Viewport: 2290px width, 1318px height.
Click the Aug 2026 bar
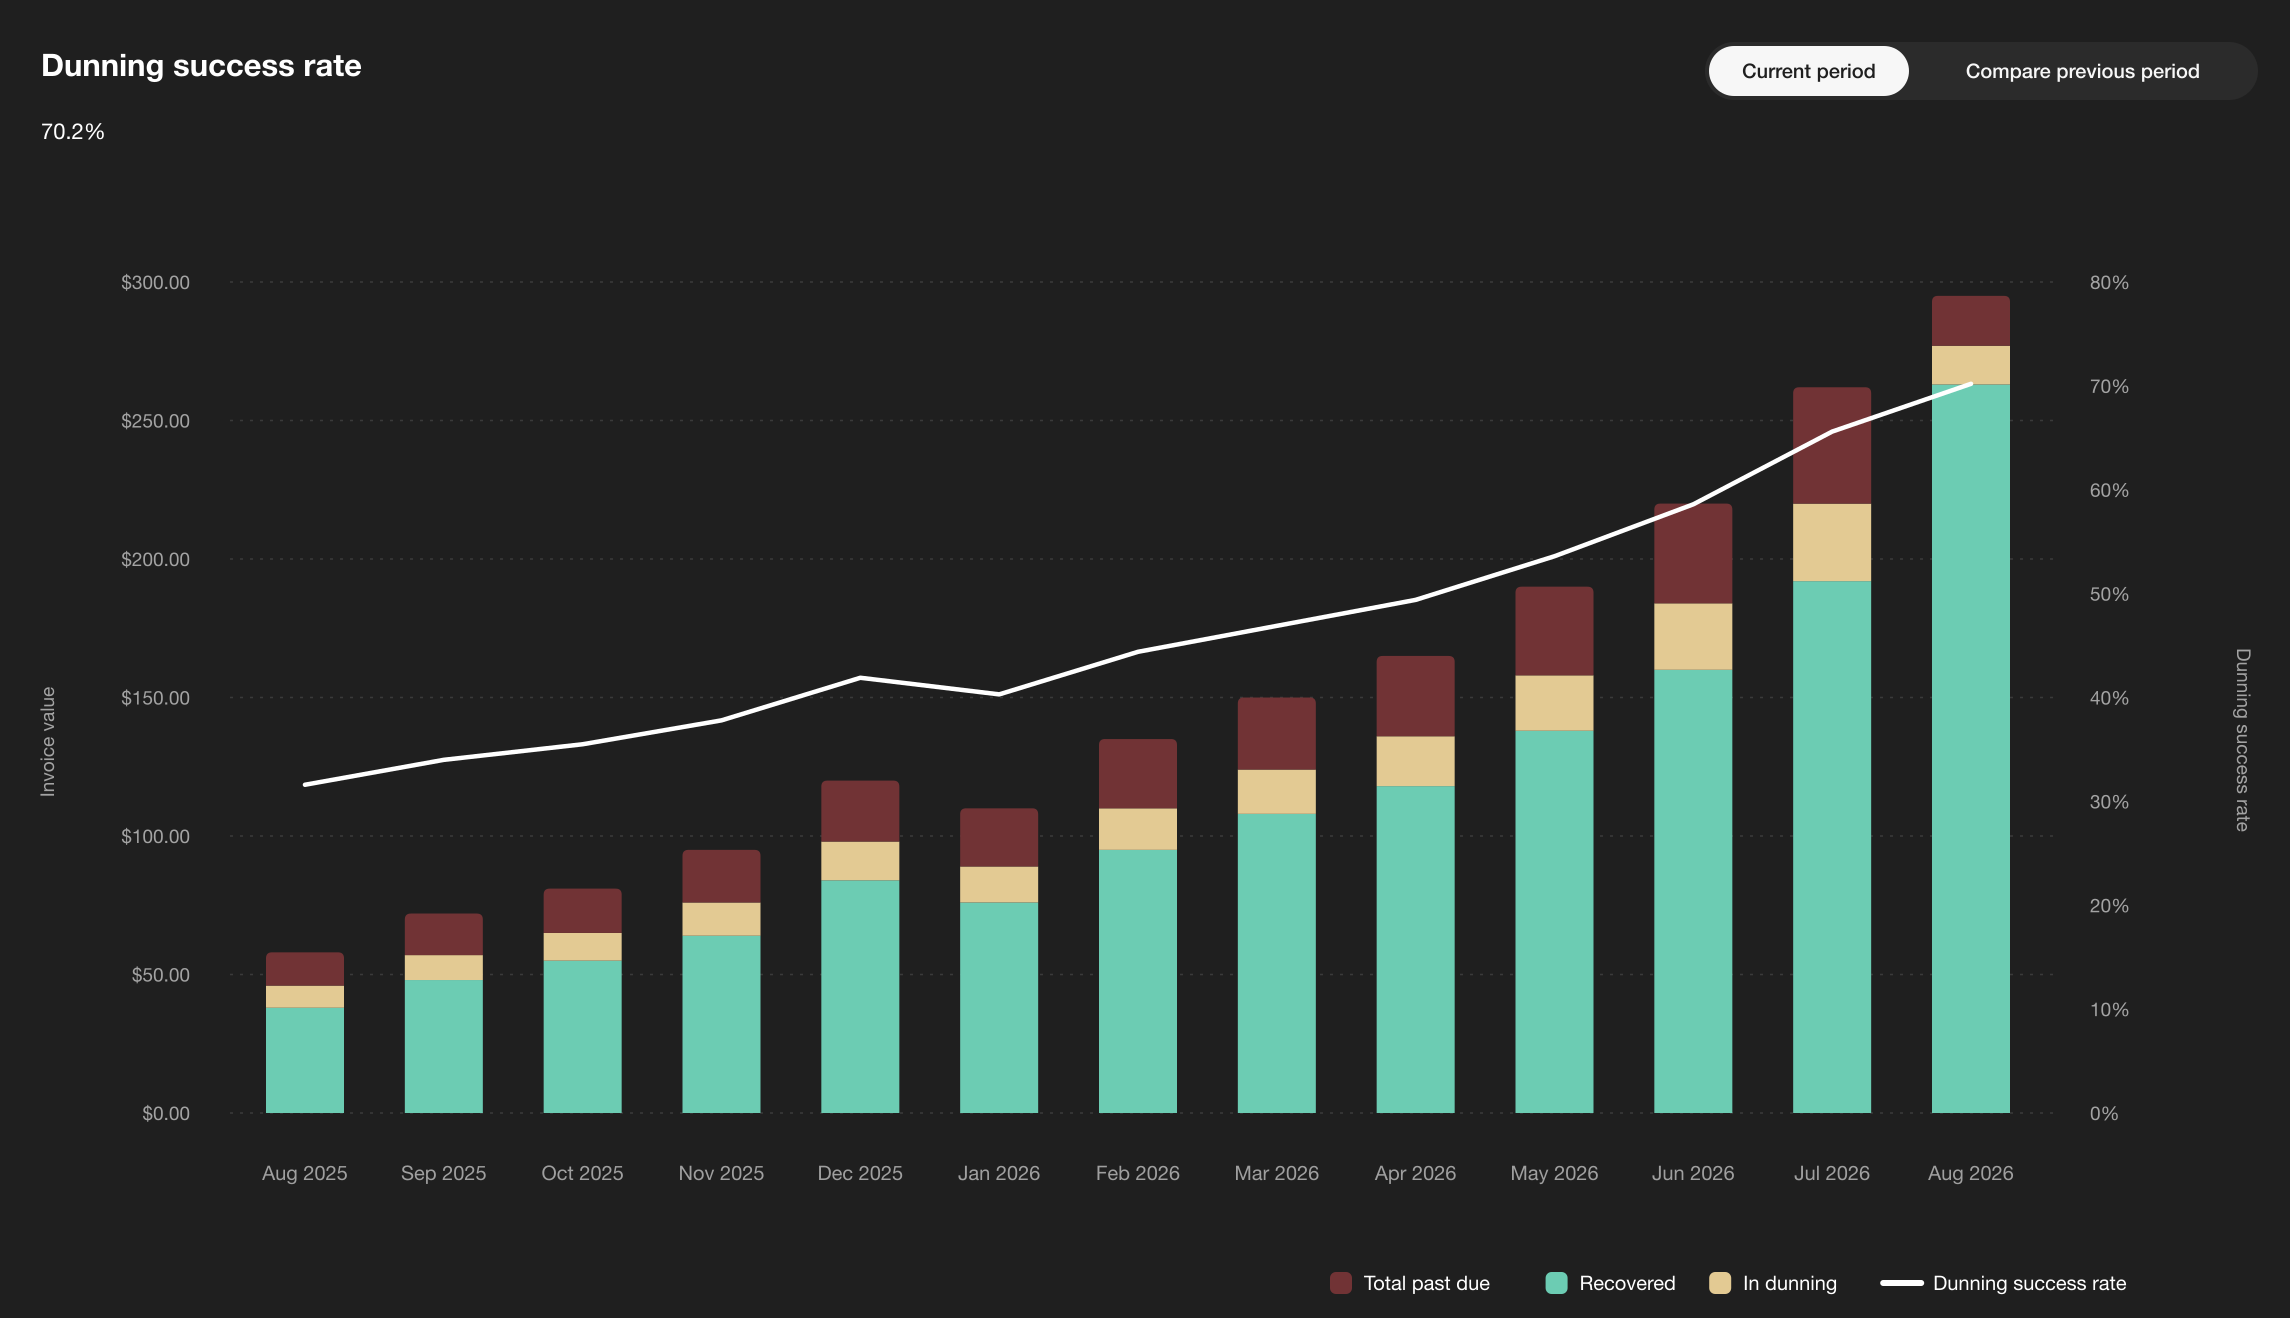(1971, 704)
